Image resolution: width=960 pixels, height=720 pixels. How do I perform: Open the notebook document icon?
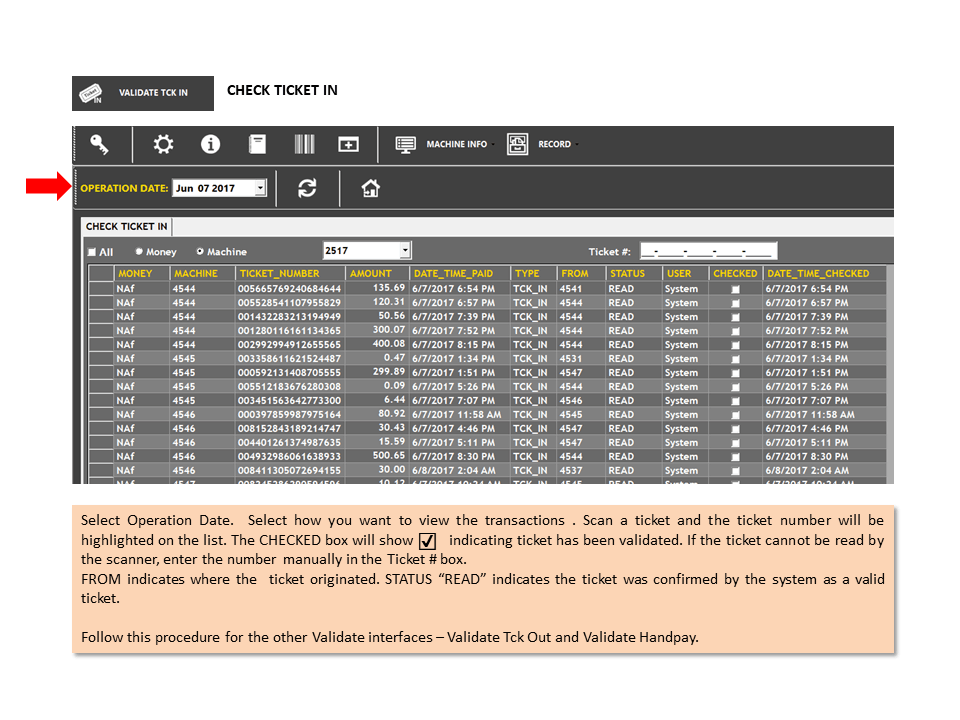[257, 144]
